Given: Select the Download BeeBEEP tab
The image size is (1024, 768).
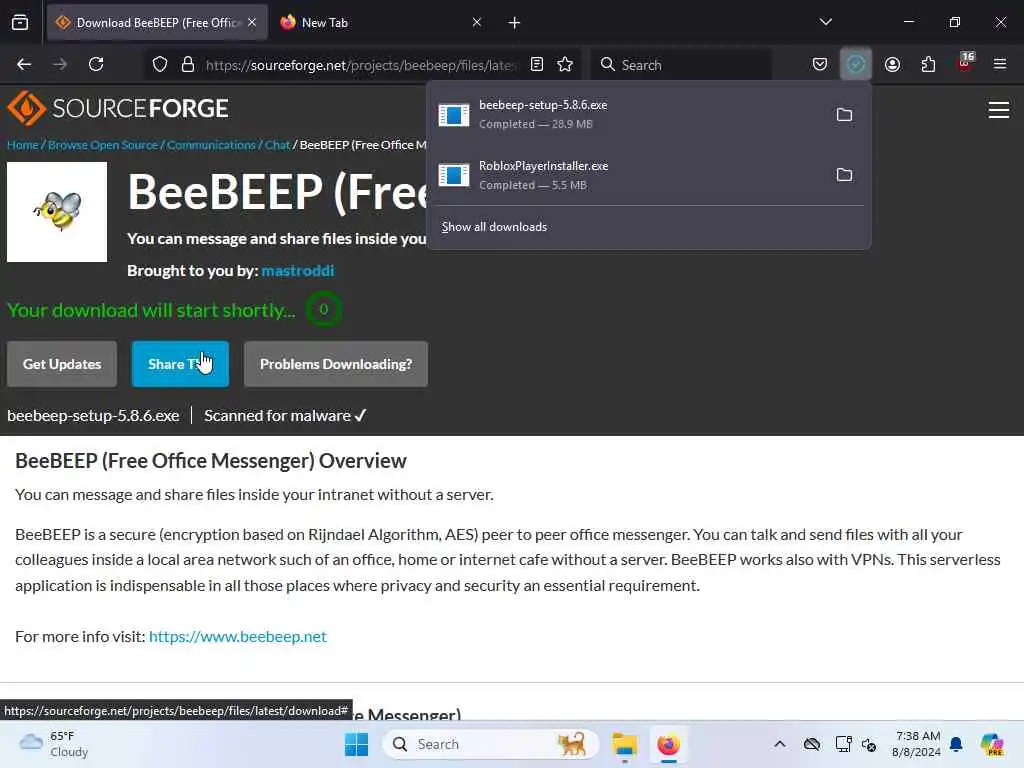Looking at the screenshot, I should [x=157, y=23].
